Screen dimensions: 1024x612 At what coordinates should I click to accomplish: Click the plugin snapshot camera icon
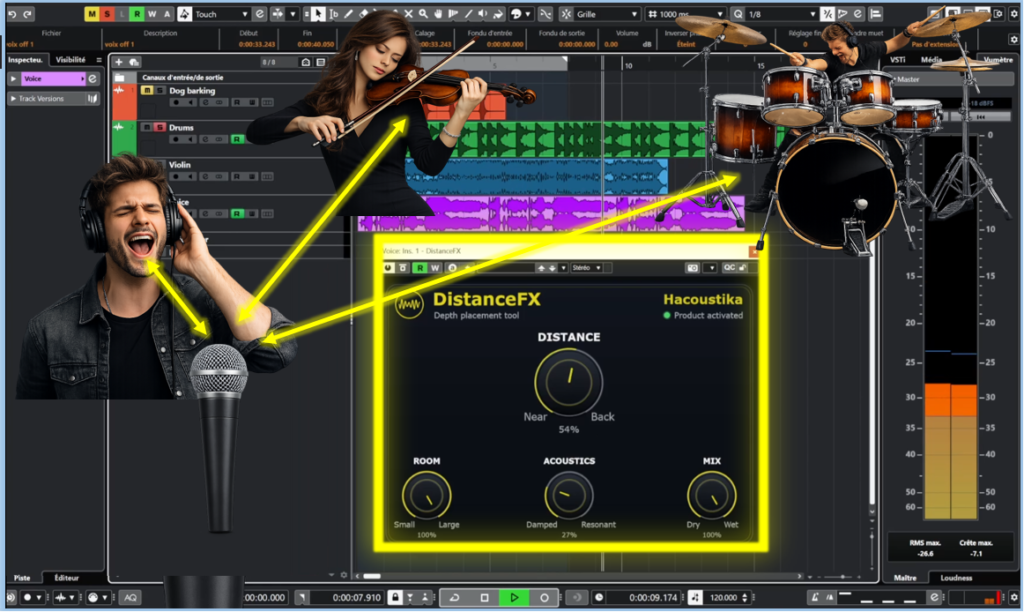tap(692, 268)
